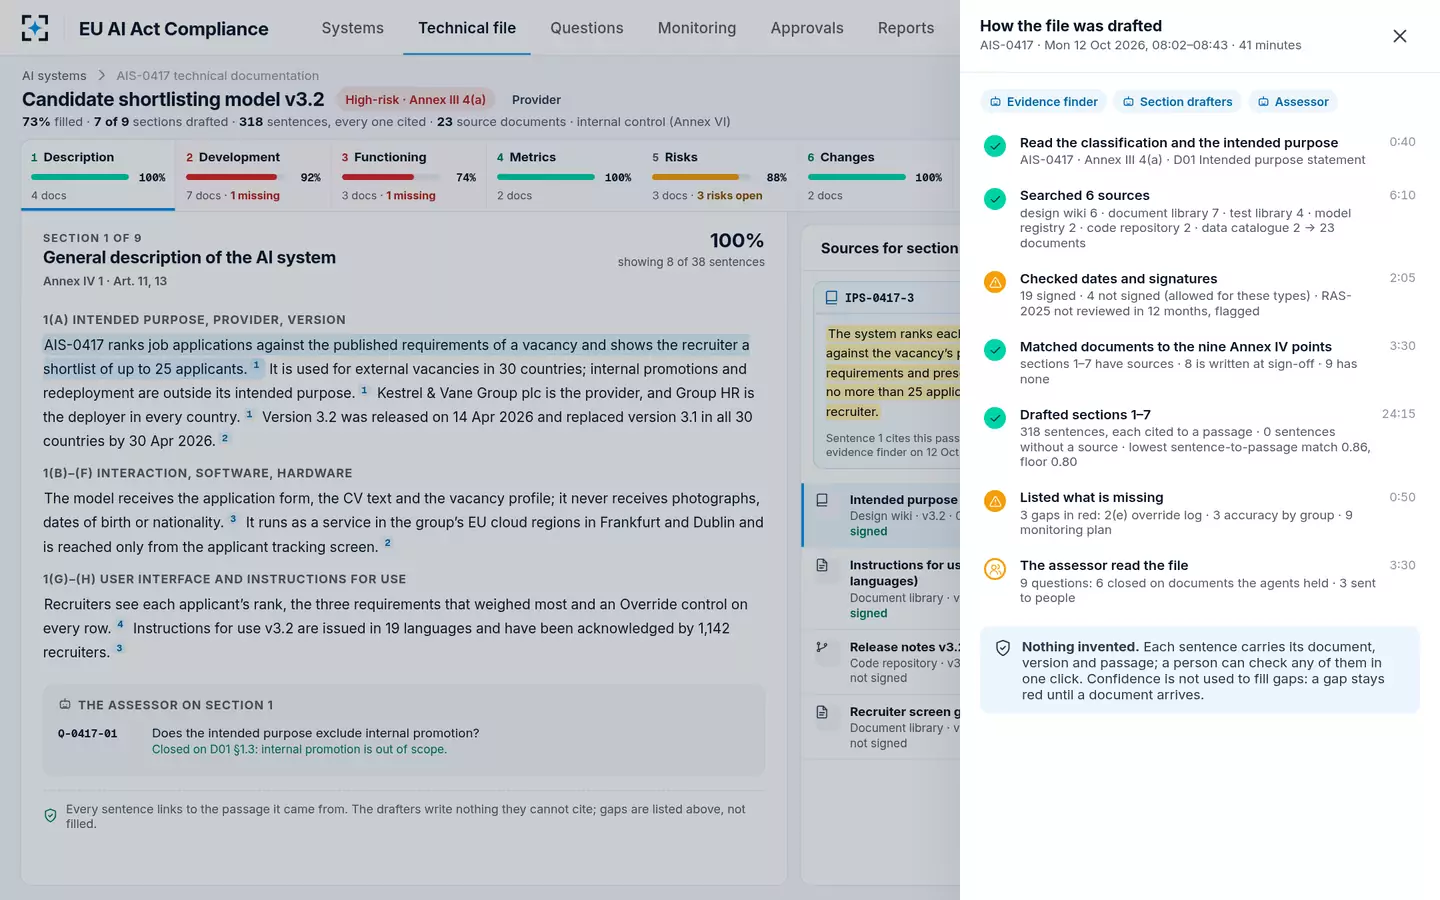This screenshot has height=900, width=1440.
Task: Open the Systems tab
Action: (353, 28)
